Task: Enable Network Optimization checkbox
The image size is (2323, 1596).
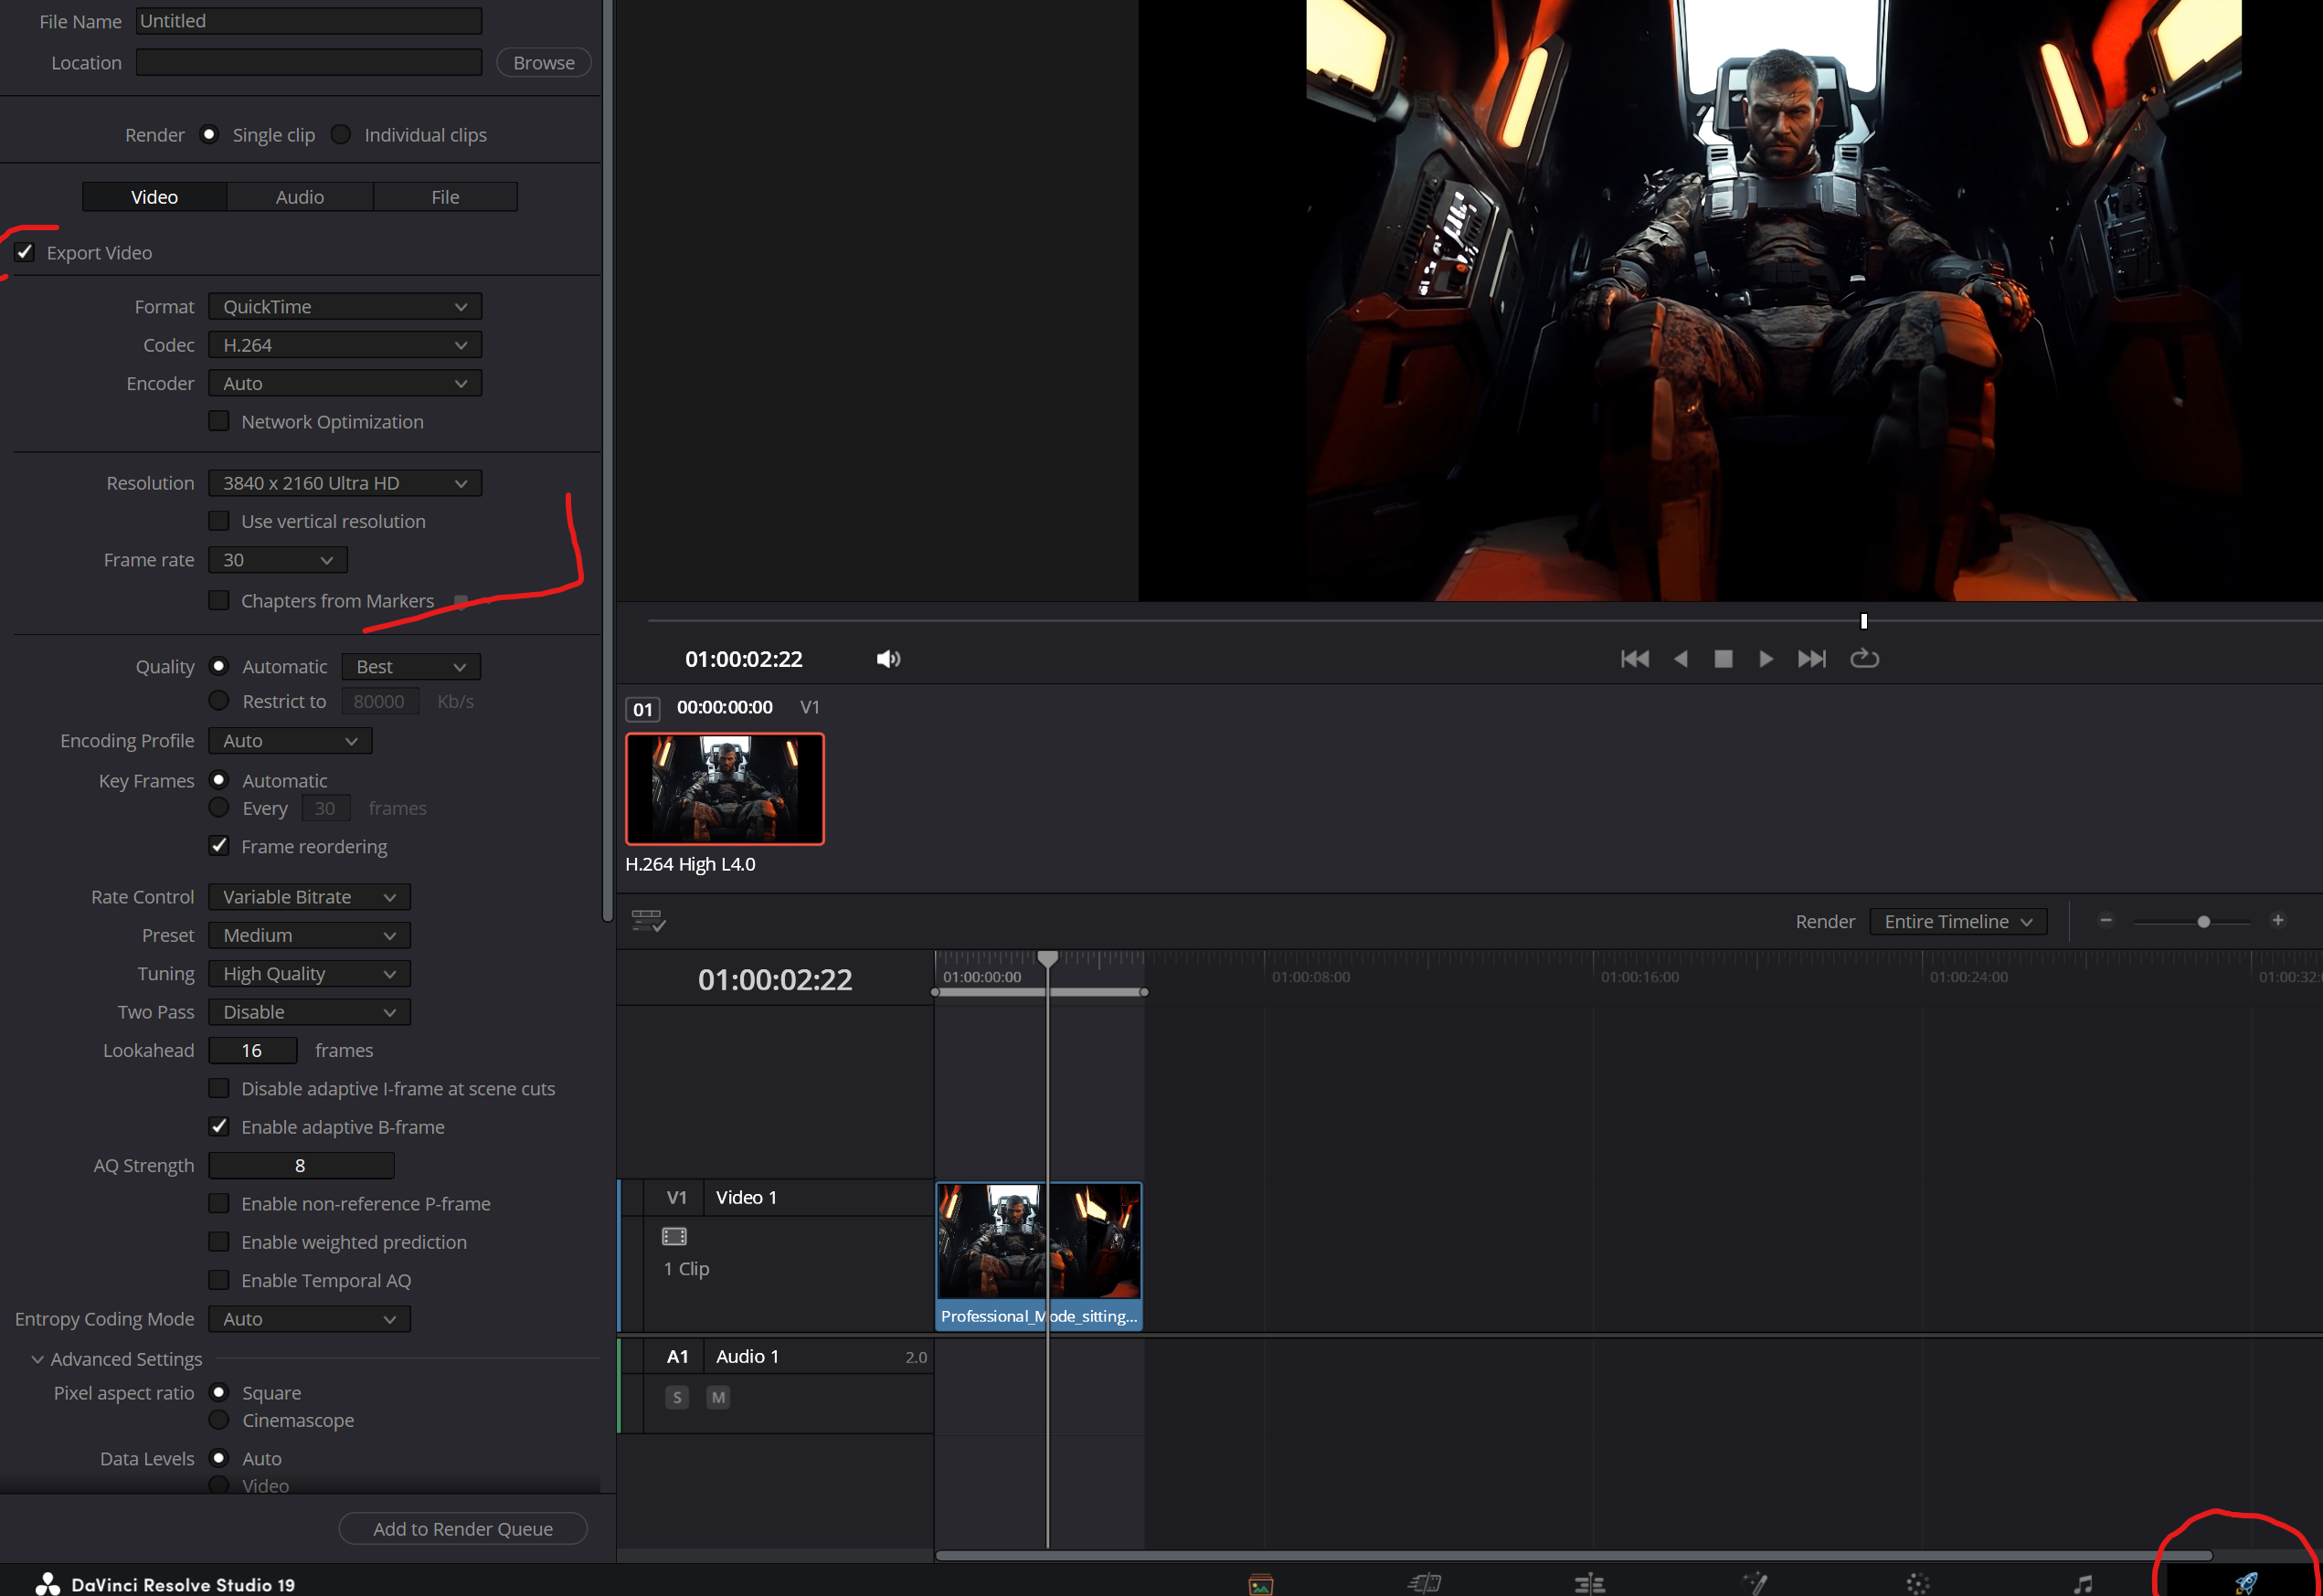Action: [219, 421]
